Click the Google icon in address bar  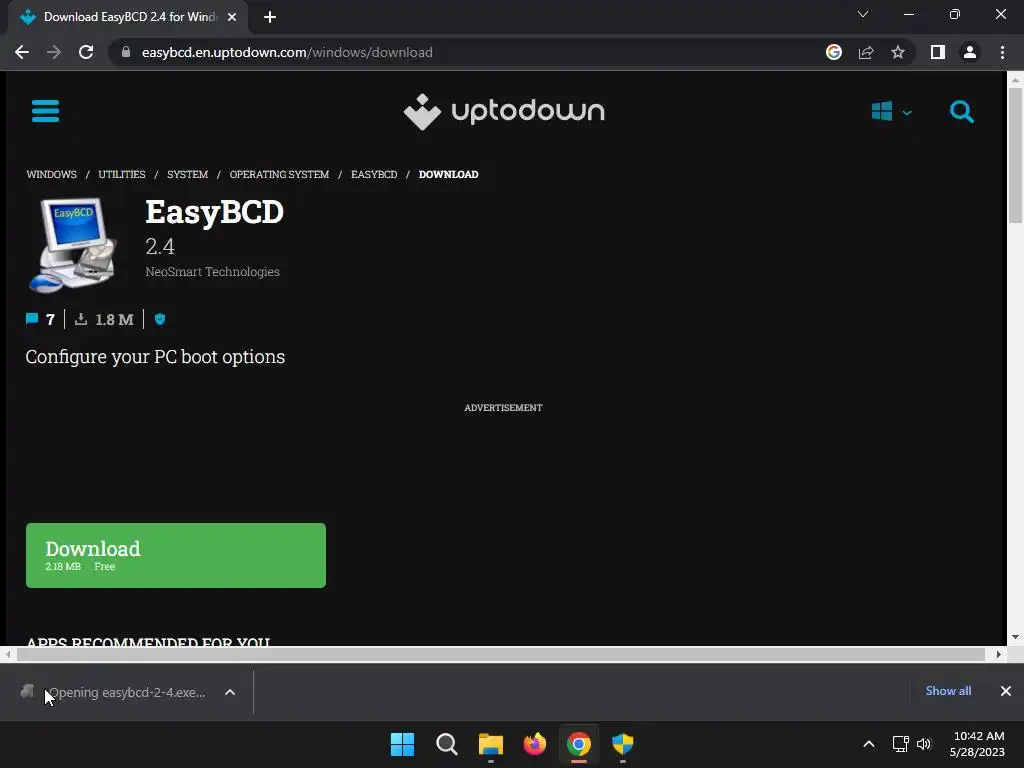[833, 52]
